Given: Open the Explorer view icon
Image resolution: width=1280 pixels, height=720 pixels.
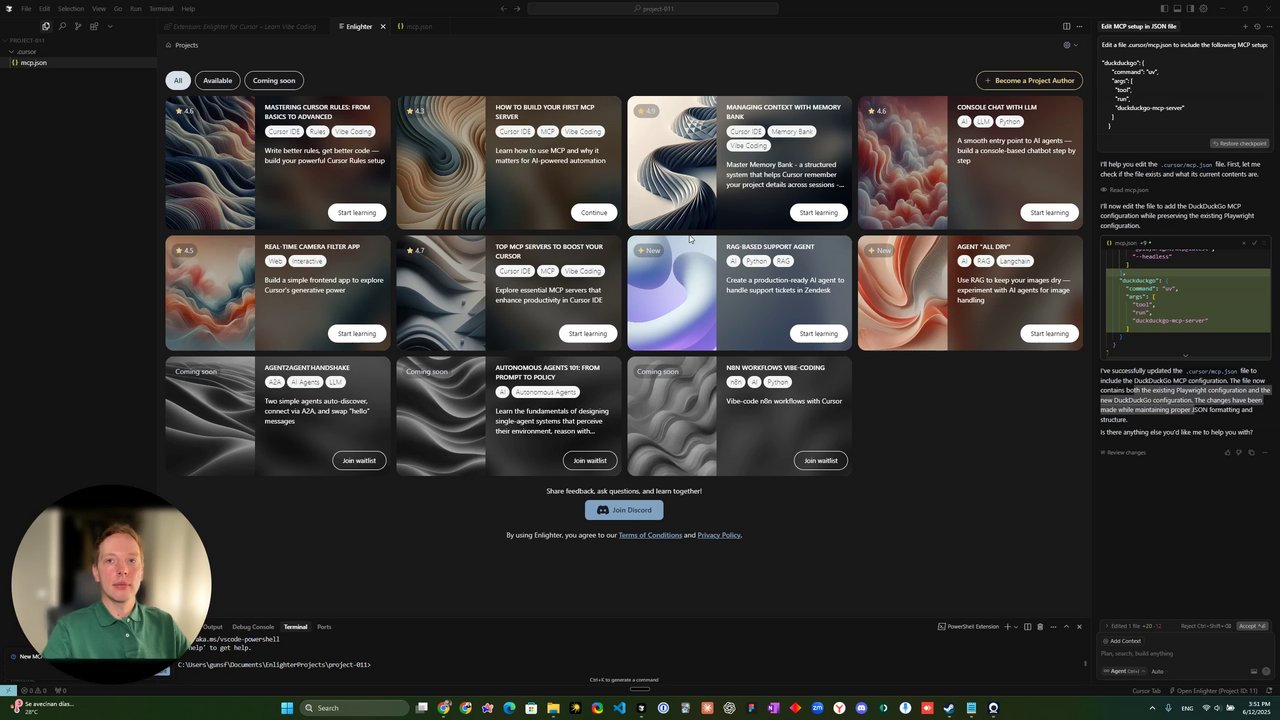Looking at the screenshot, I should (45, 26).
